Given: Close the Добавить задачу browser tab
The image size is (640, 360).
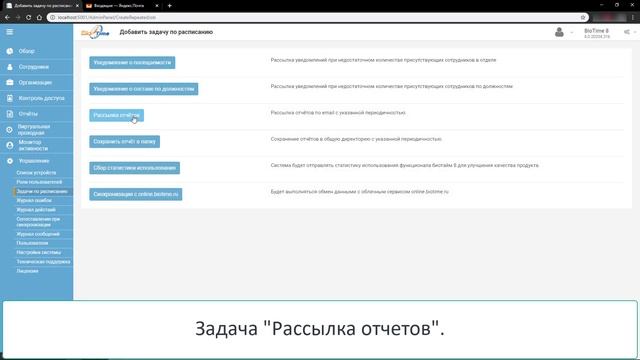Looking at the screenshot, I should 77,6.
